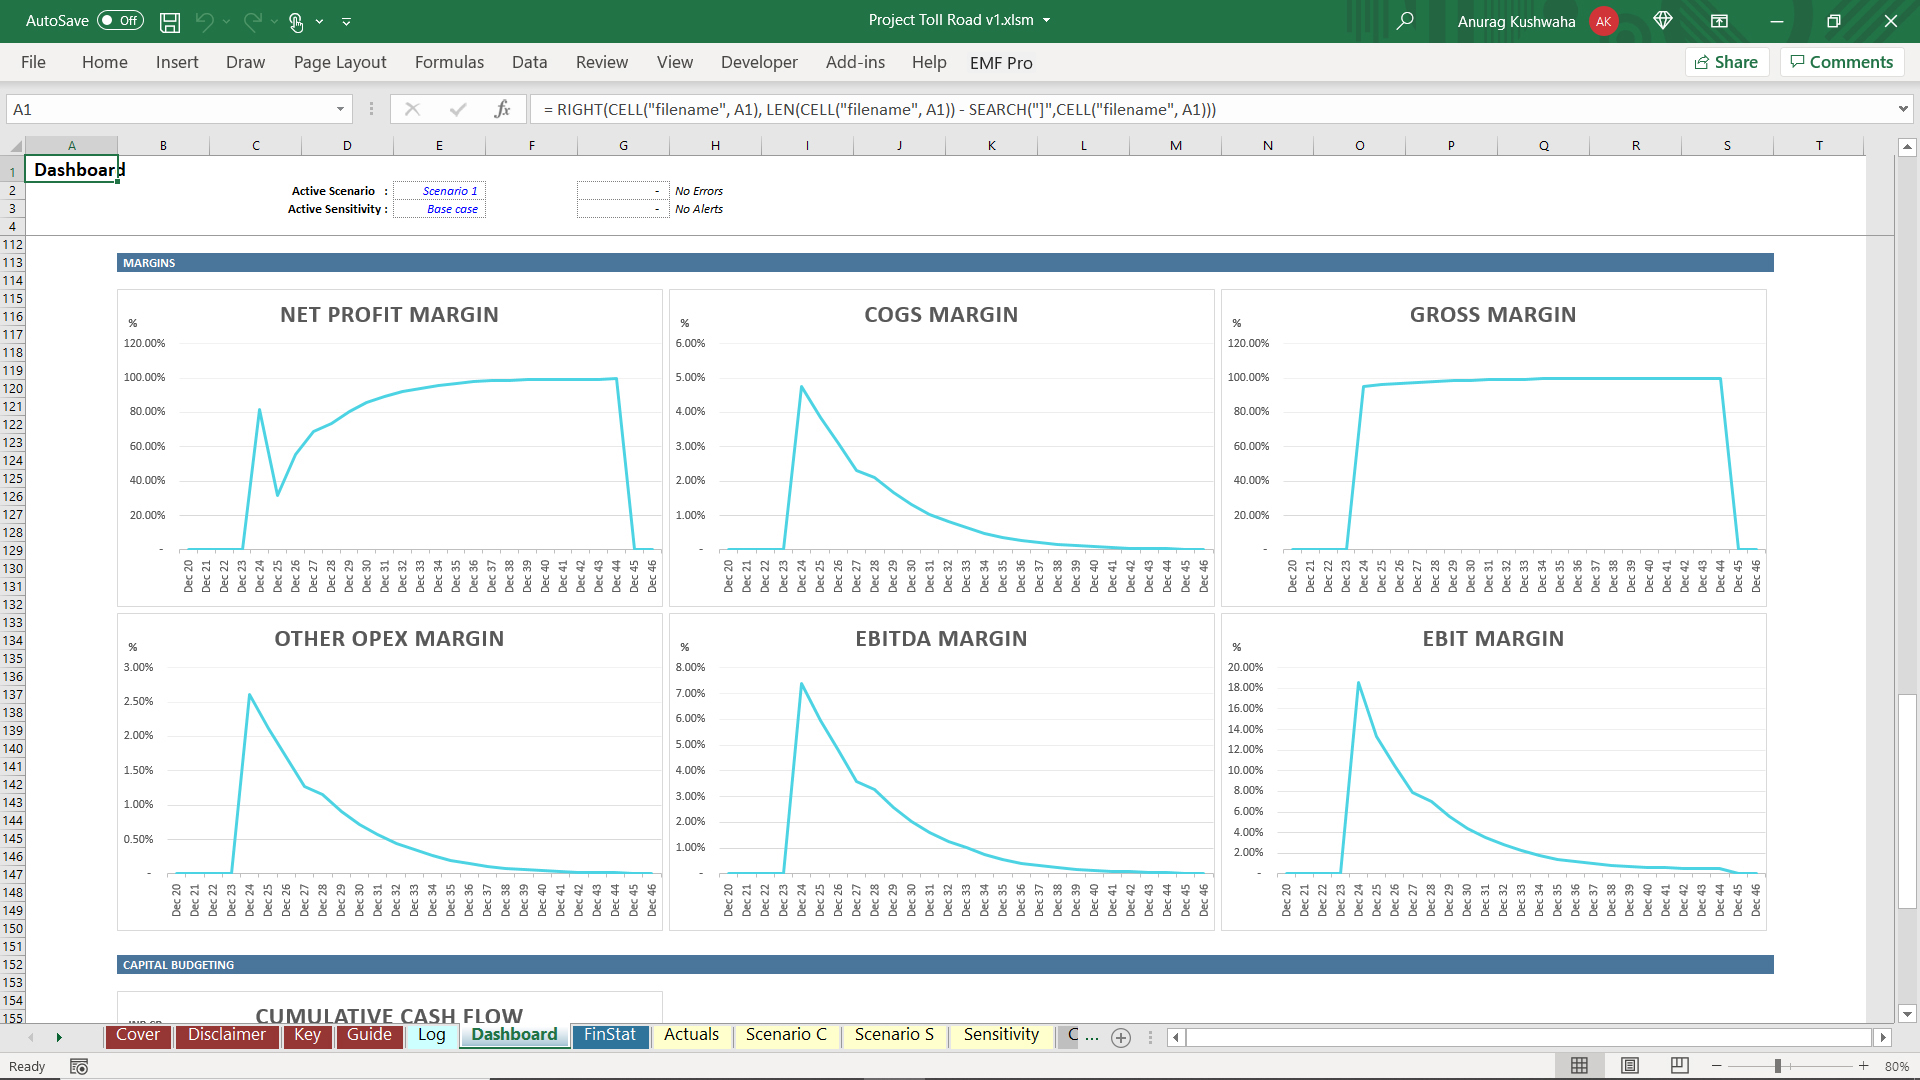Screen dimensions: 1920x1080
Task: Click the Share button
Action: 1727,62
